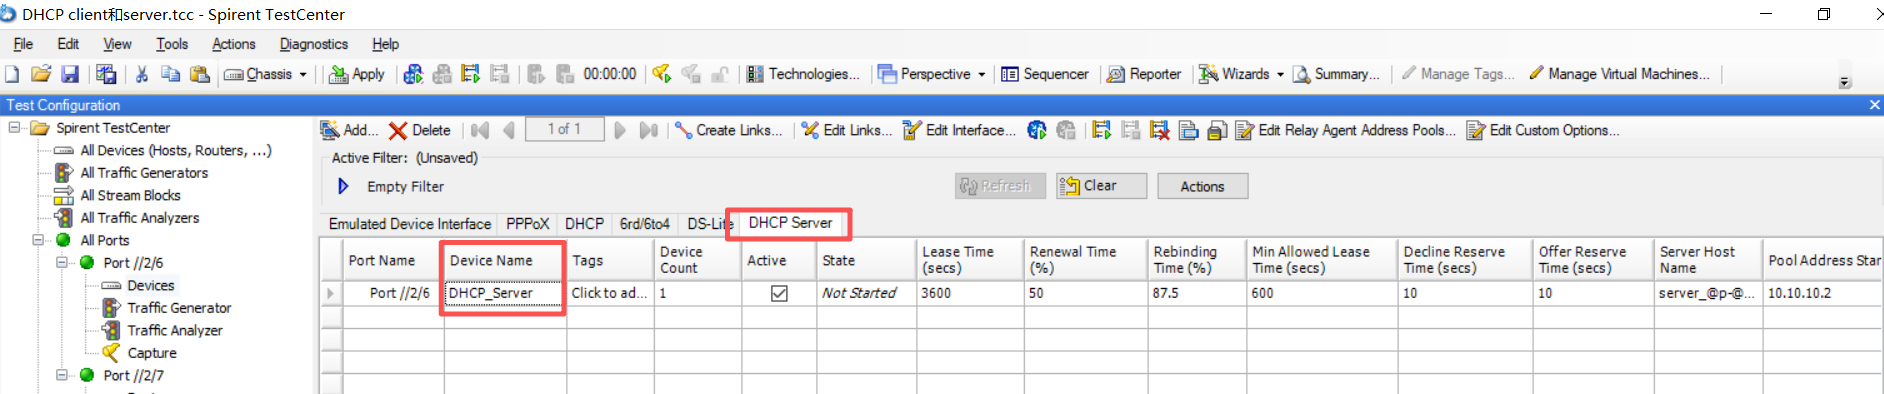Screen dimensions: 1884x394
Task: Click the Paste clipboard icon
Action: [x=200, y=74]
